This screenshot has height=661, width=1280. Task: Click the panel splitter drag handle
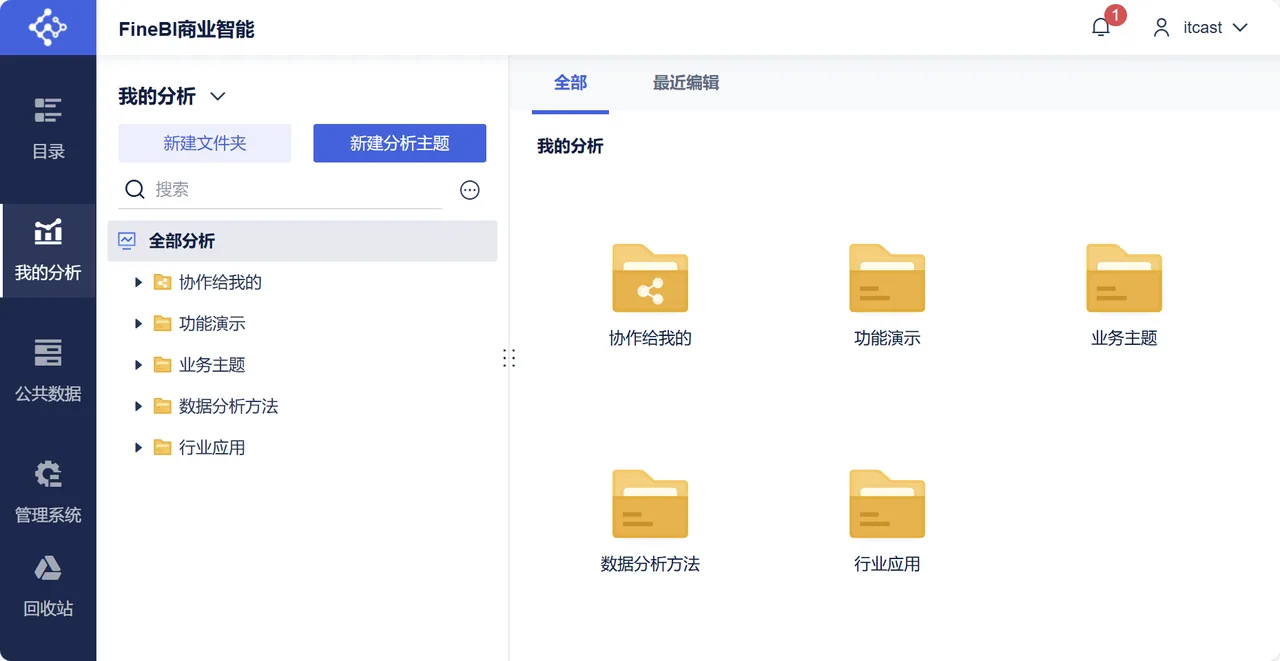coord(509,358)
